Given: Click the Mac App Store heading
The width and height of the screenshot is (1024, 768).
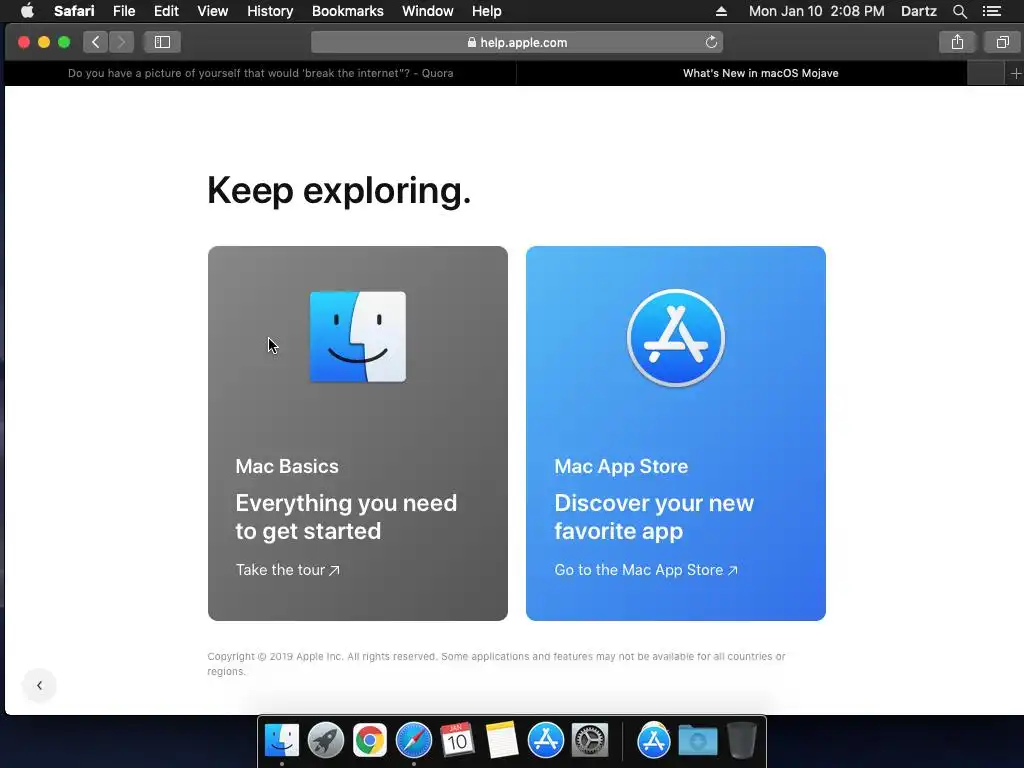Looking at the screenshot, I should coord(621,466).
